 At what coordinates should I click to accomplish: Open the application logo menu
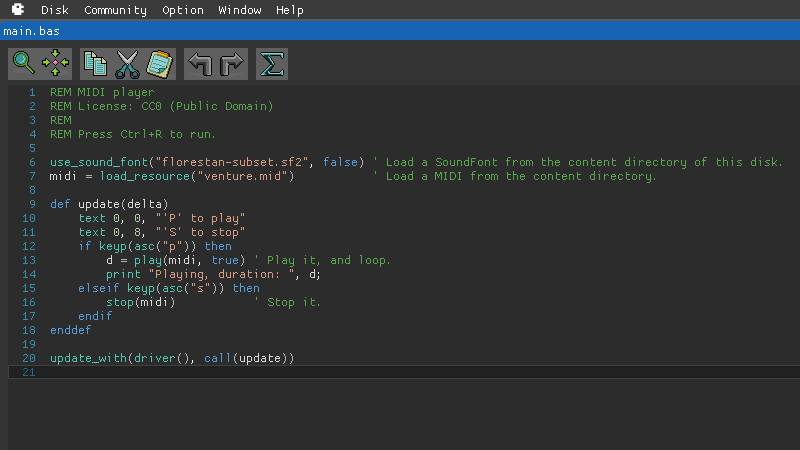coord(18,10)
